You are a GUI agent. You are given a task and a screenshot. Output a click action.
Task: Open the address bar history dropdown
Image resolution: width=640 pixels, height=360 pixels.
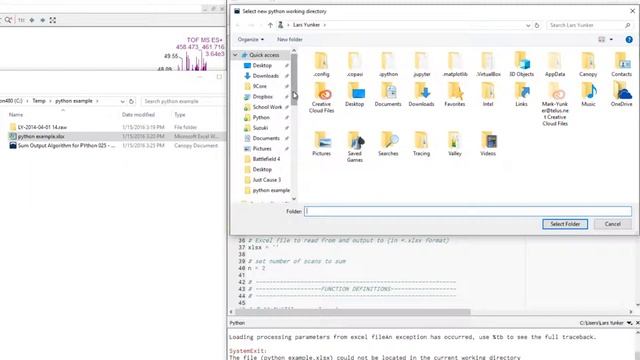(528, 25)
